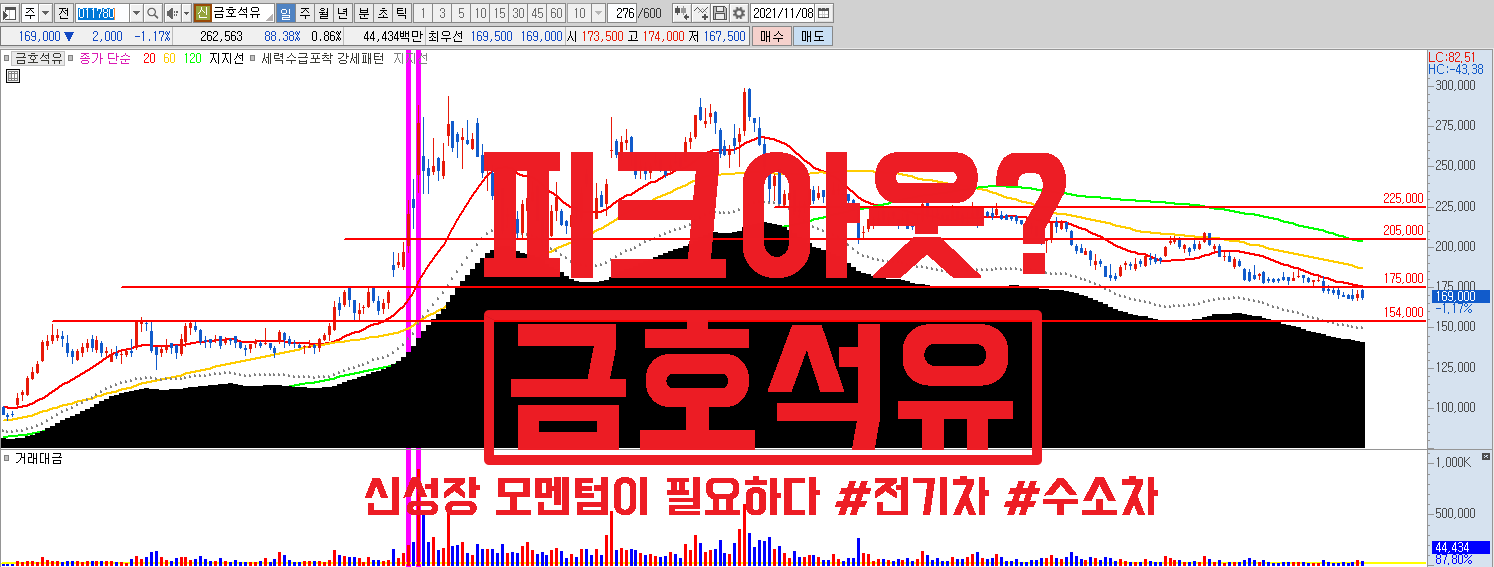Screen dimensions: 1494x567
Task: Choose the 3 interval button
Action: coord(443,13)
